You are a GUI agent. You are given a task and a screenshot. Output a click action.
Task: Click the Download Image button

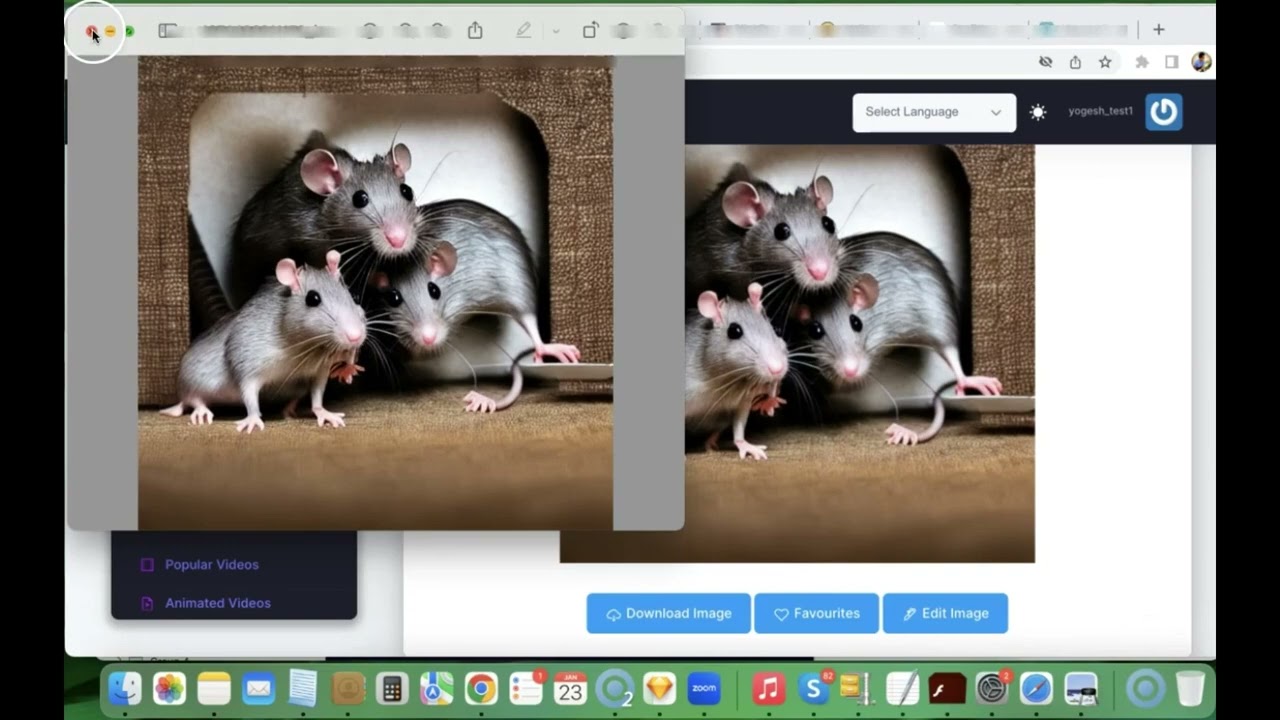668,613
